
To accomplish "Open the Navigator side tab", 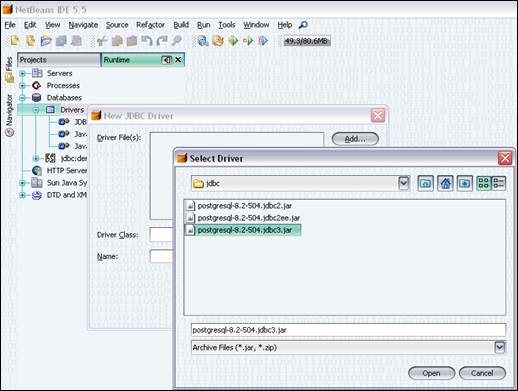I will click(9, 115).
